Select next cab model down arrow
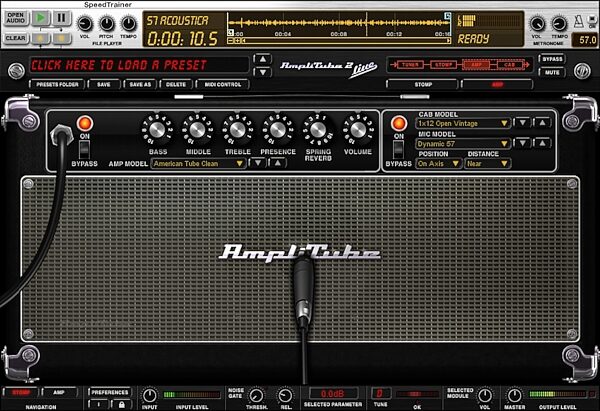 coord(522,123)
